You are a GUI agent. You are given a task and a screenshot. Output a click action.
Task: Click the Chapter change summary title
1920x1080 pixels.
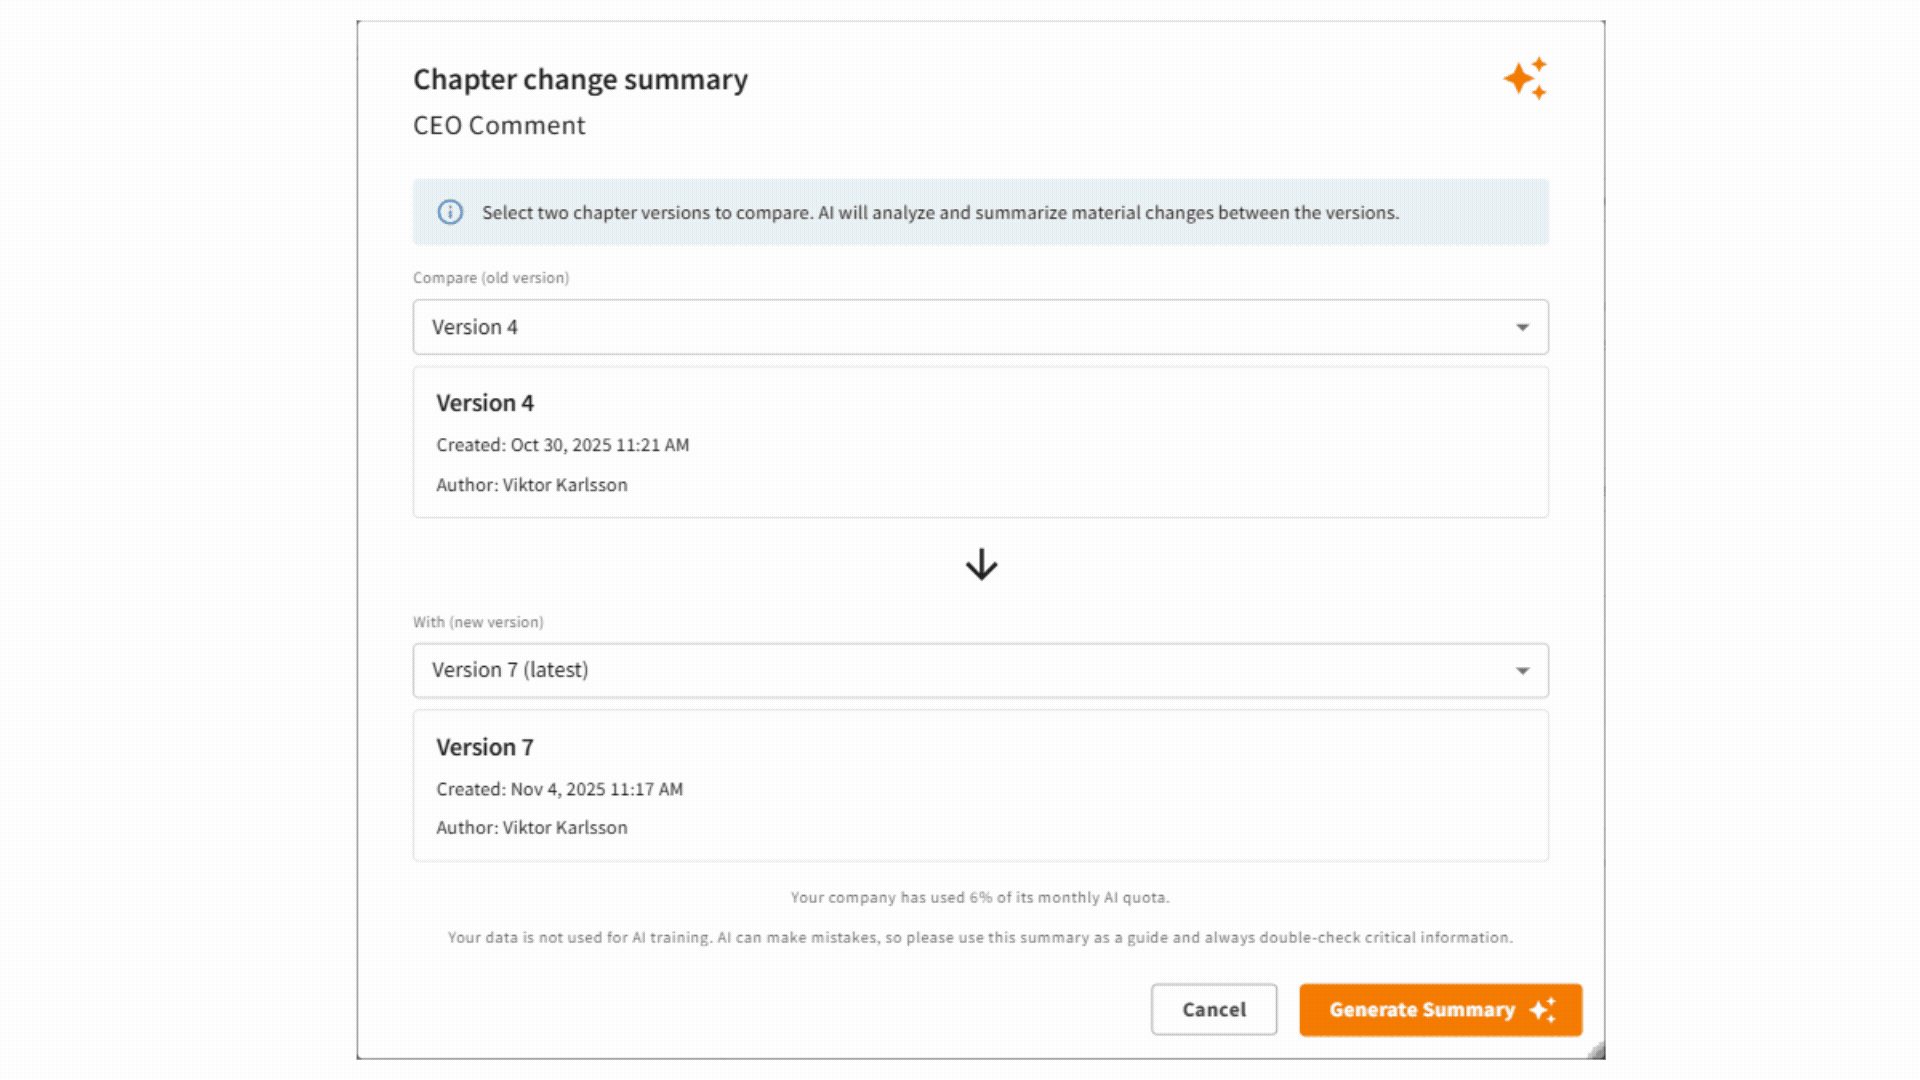tap(580, 79)
